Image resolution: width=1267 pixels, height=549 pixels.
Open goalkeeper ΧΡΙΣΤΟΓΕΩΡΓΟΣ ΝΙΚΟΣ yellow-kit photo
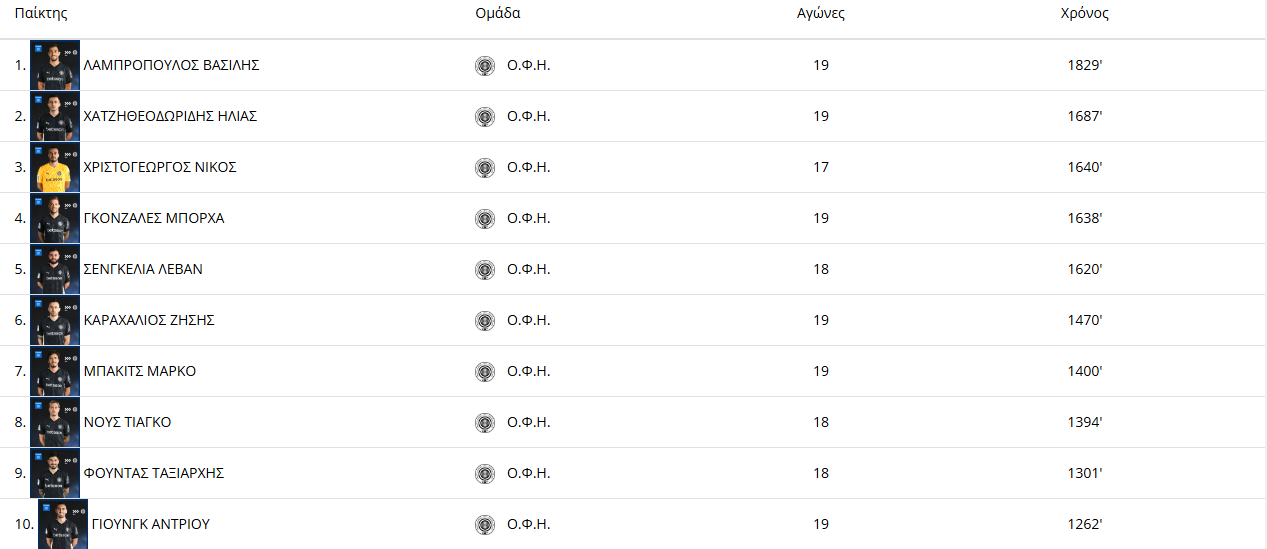(x=55, y=167)
